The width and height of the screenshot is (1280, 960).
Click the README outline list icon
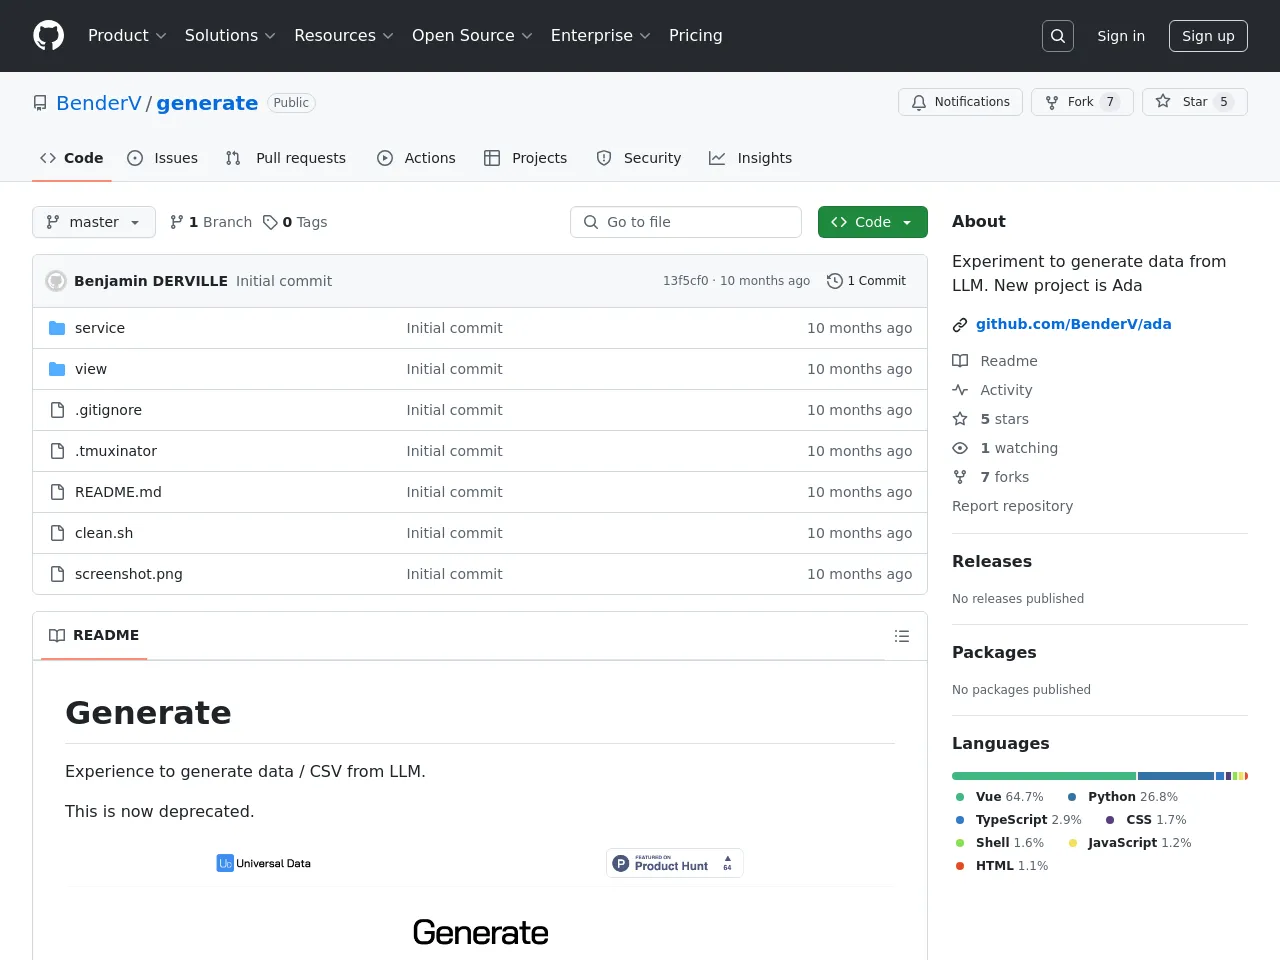[x=901, y=636]
